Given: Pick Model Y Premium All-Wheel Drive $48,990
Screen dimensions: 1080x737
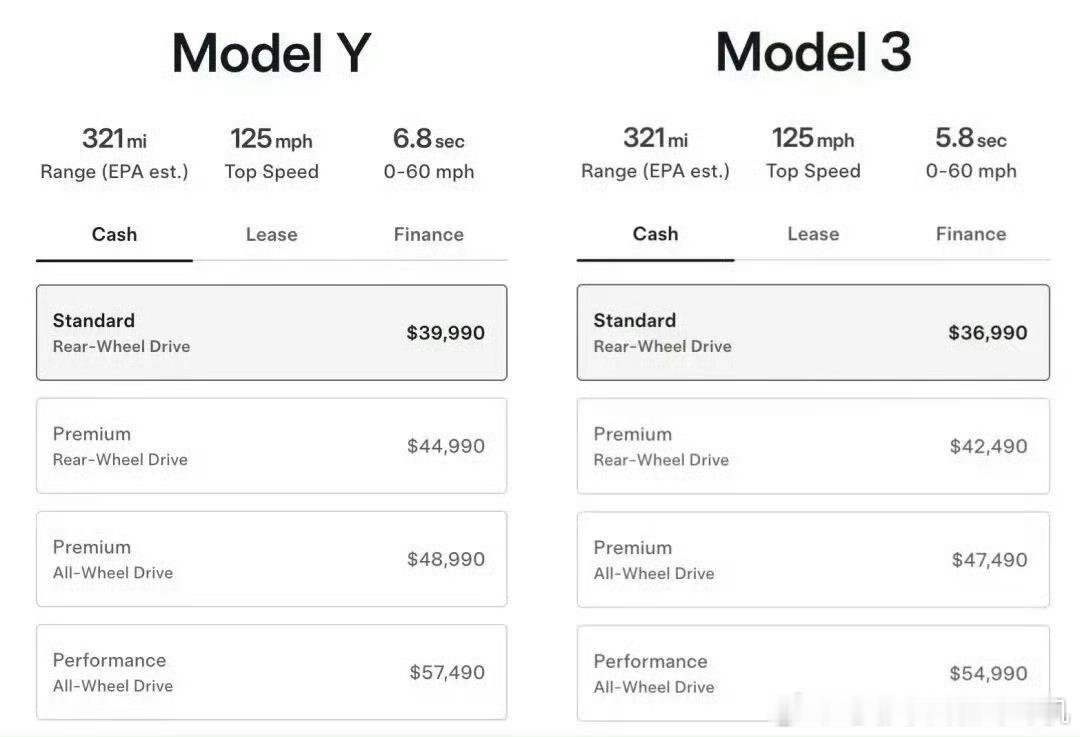Looking at the screenshot, I should (271, 559).
